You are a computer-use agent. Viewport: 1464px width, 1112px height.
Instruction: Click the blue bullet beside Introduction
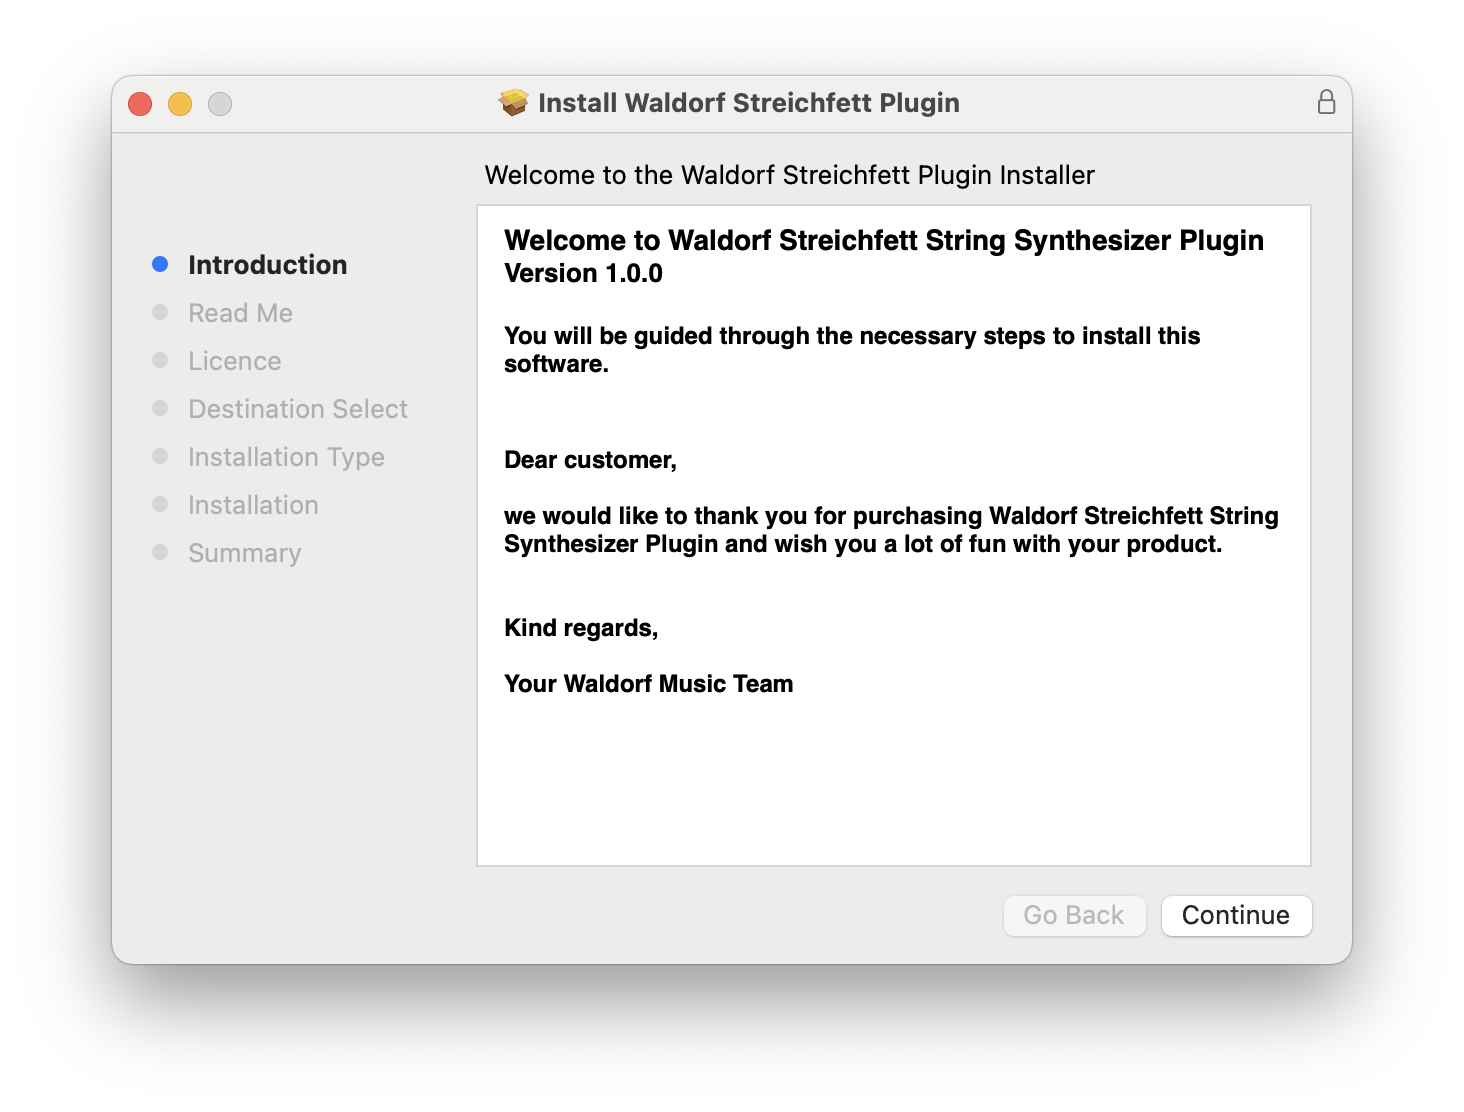tap(160, 264)
